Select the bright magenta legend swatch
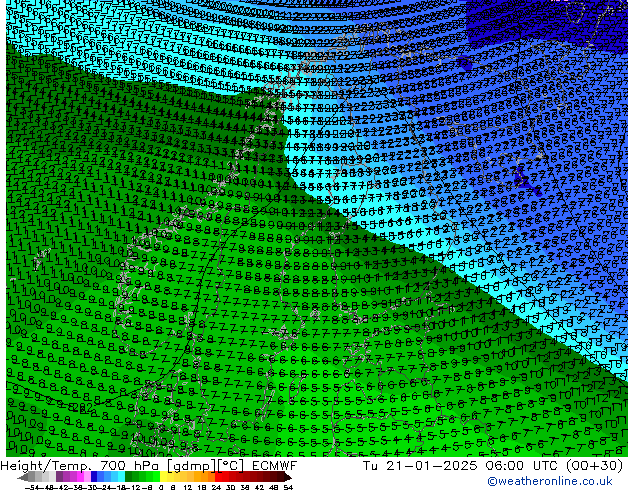Viewport: 634px width, 490px height. (80, 476)
